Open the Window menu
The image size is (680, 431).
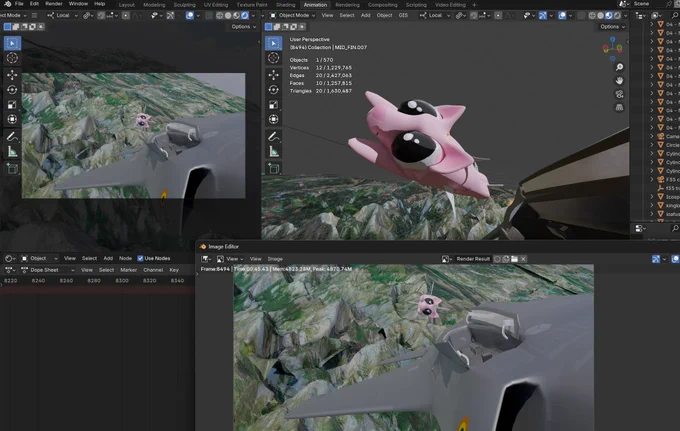tap(78, 4)
